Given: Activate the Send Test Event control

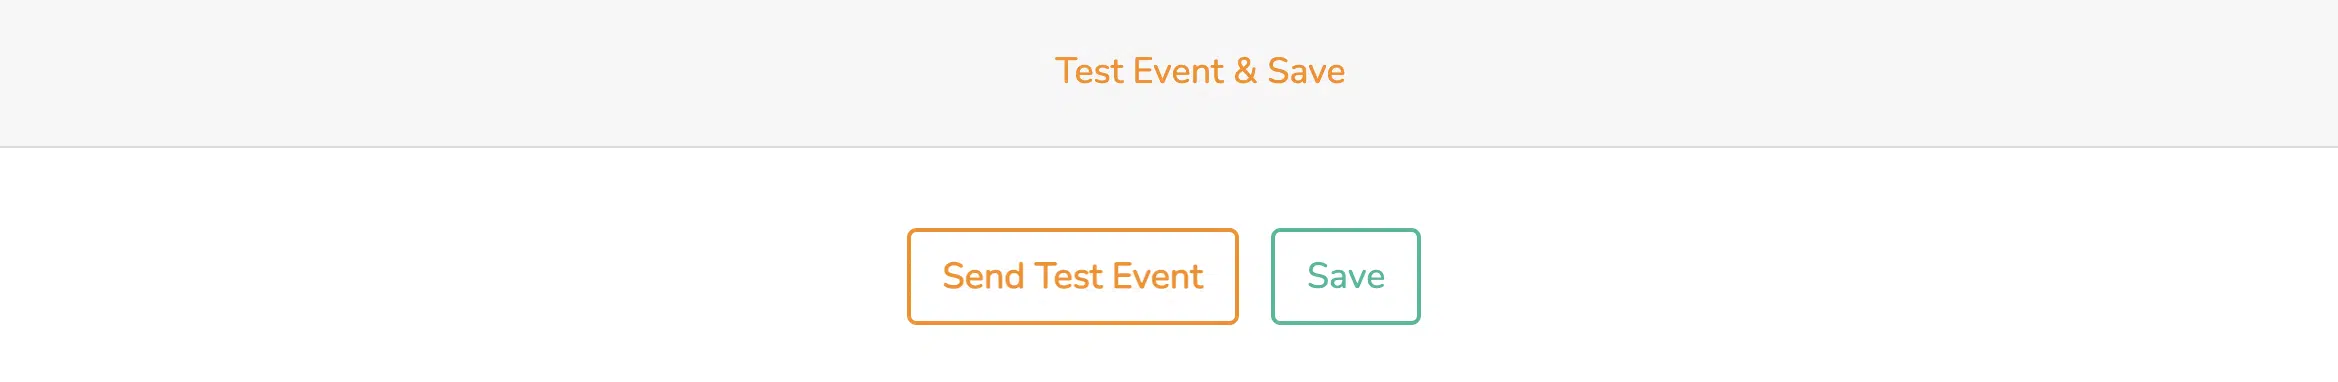Looking at the screenshot, I should pos(1072,276).
